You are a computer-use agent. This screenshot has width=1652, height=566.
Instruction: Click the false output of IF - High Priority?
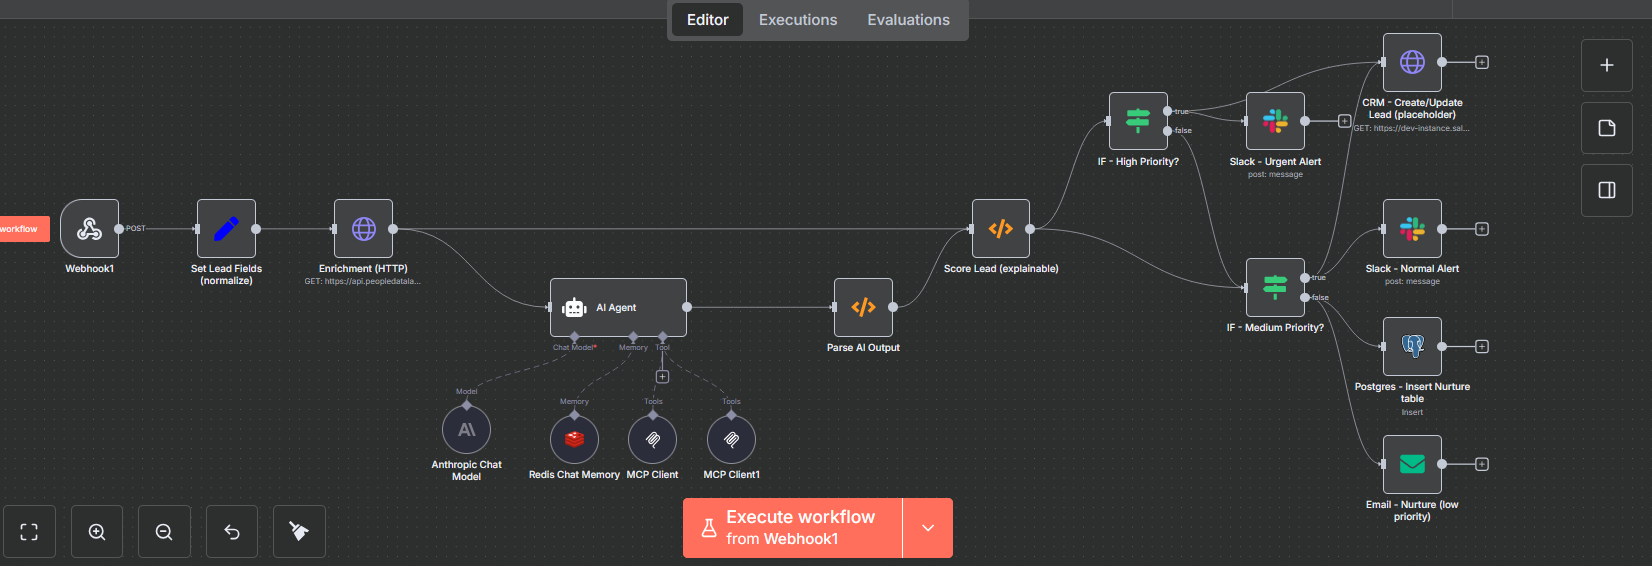click(1168, 131)
